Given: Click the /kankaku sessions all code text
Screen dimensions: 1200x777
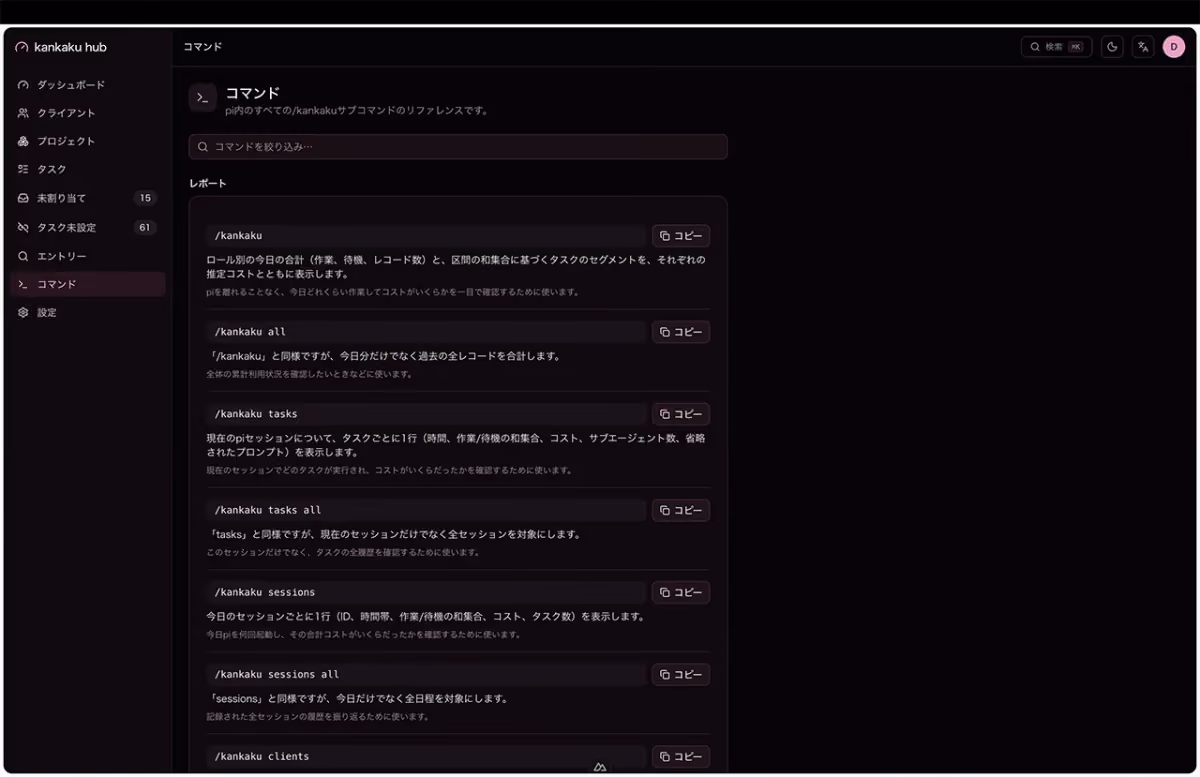Looking at the screenshot, I should pos(277,675).
